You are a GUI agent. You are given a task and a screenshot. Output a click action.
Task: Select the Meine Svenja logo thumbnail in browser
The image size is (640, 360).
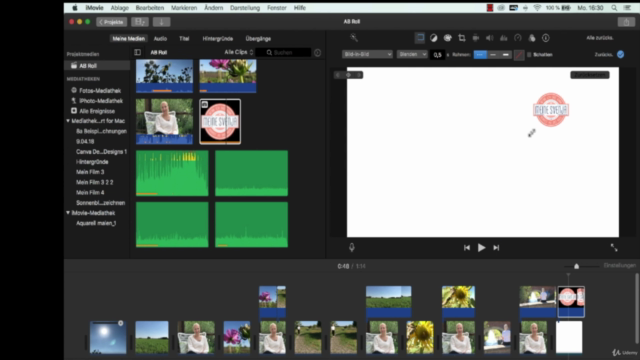coord(220,122)
